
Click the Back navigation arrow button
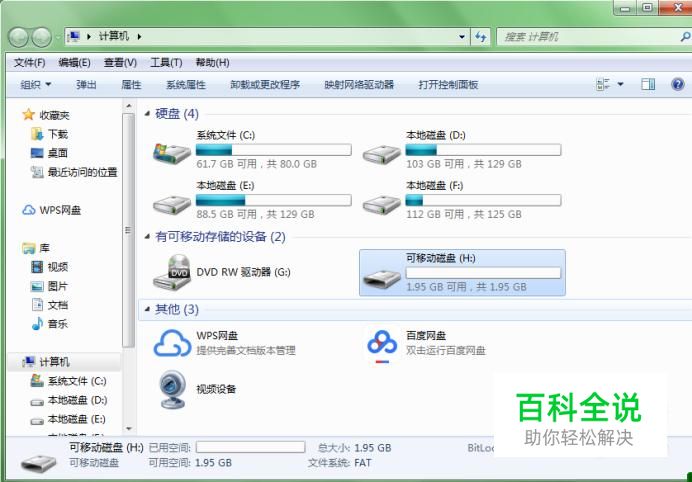click(19, 37)
